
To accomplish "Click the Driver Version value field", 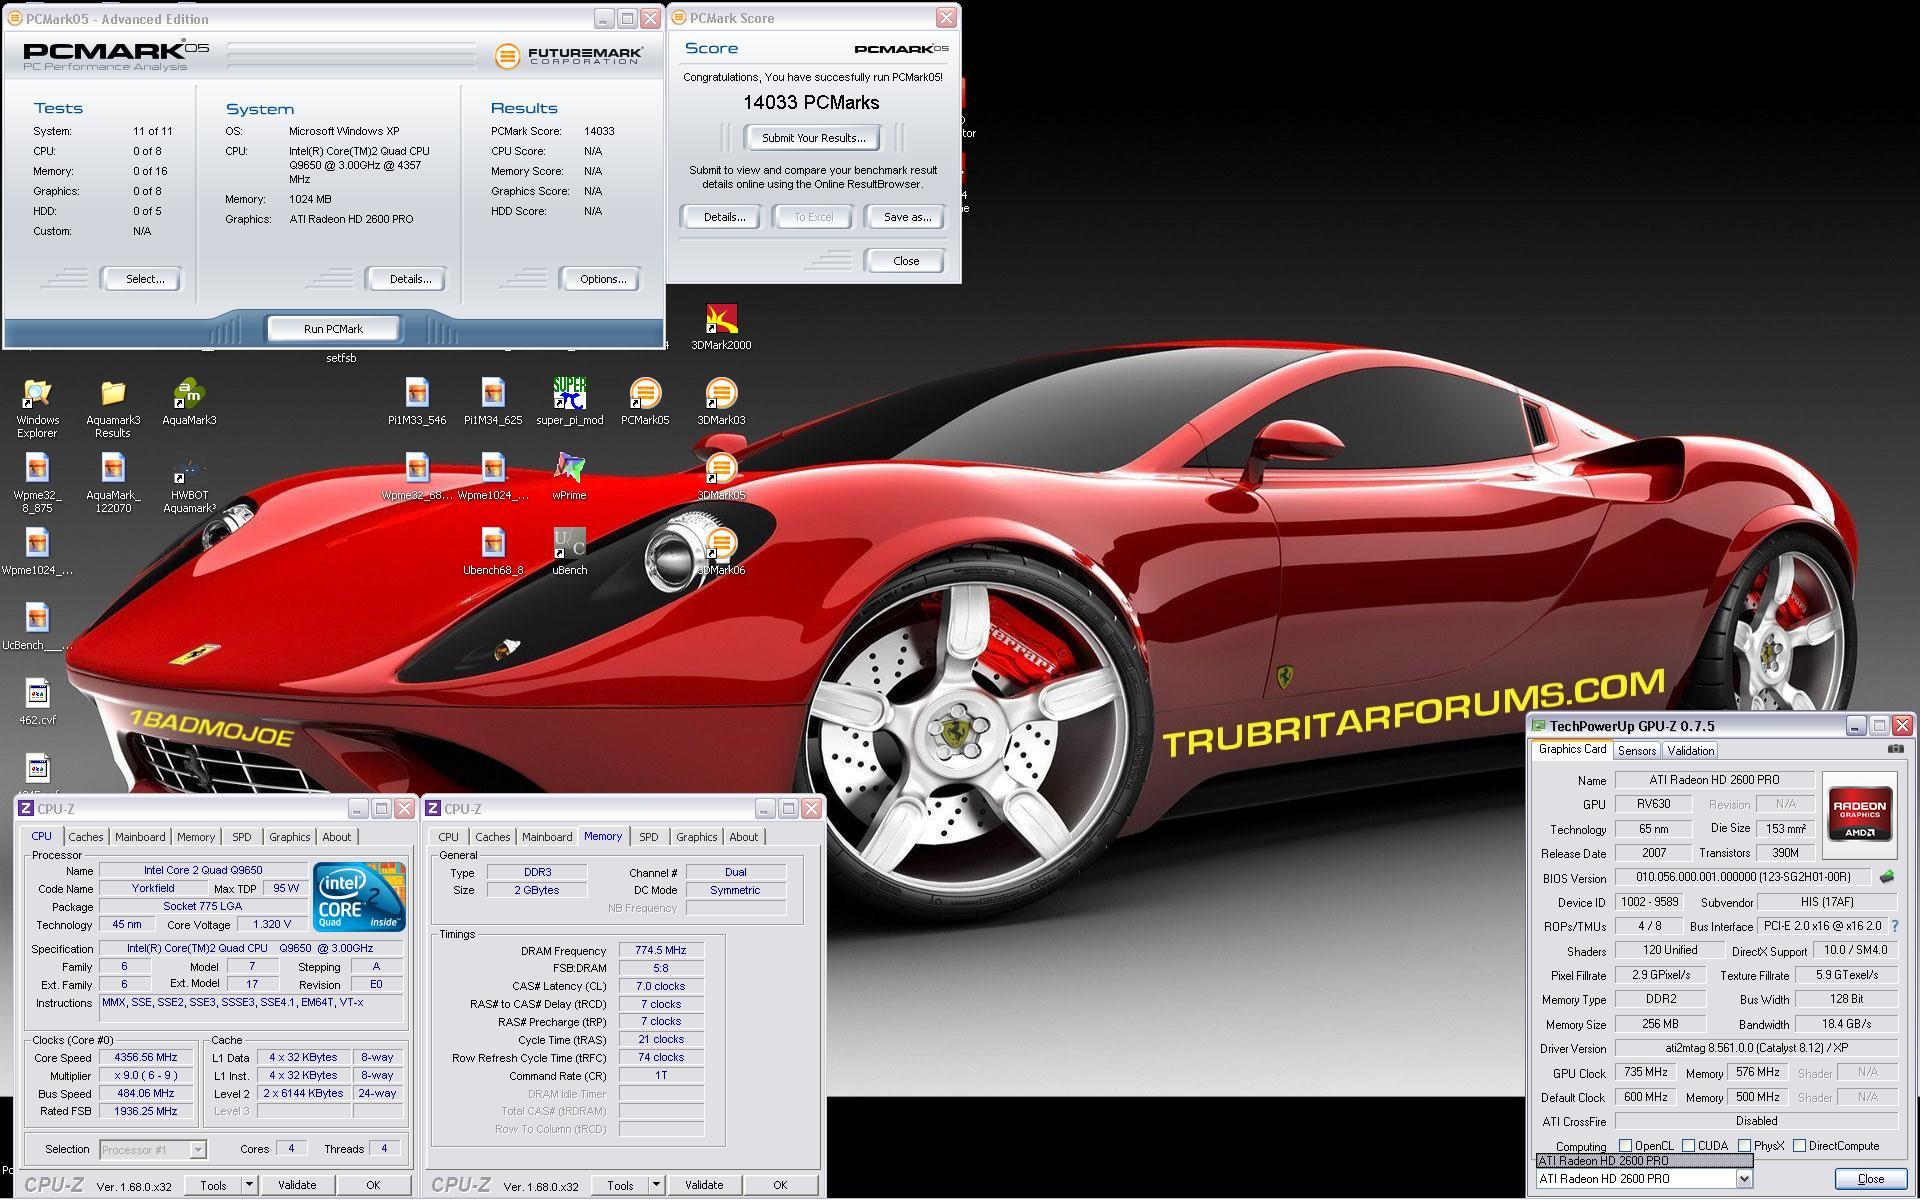I will point(1756,1048).
